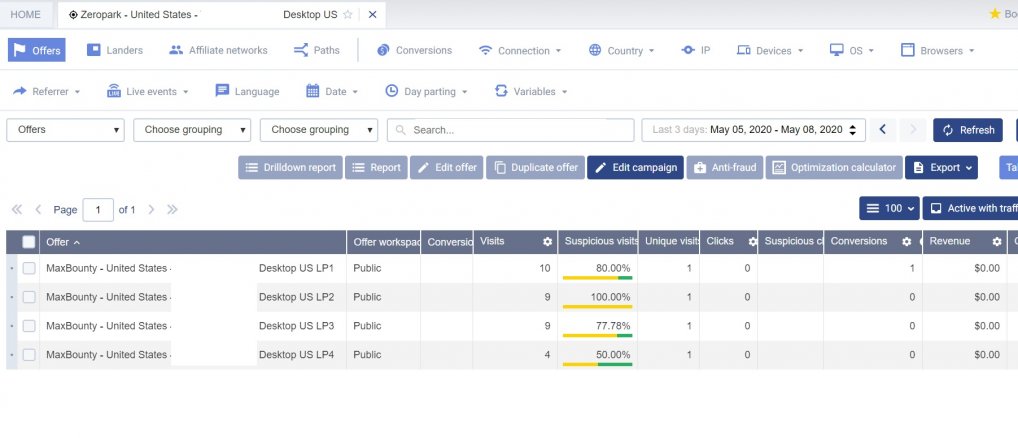Toggle the select-all header checkbox
1018x438 pixels.
(29, 242)
